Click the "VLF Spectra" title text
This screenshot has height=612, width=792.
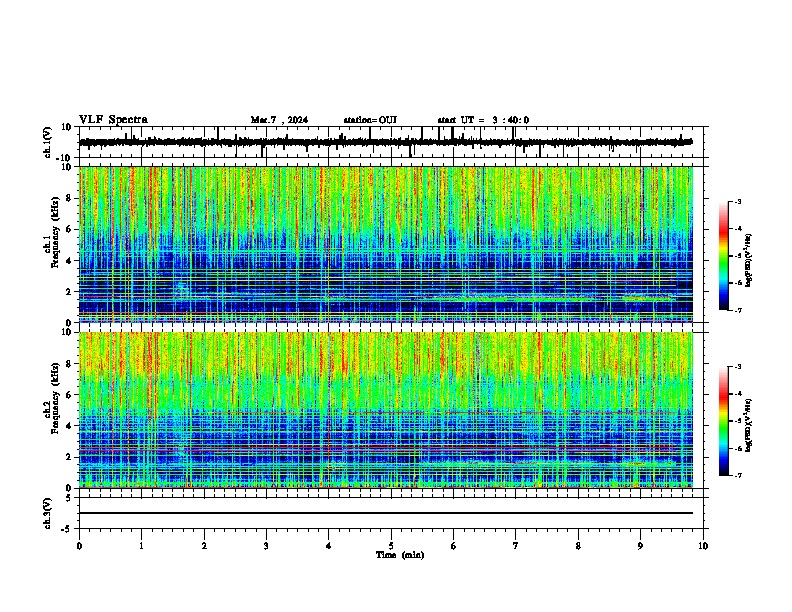[113, 120]
